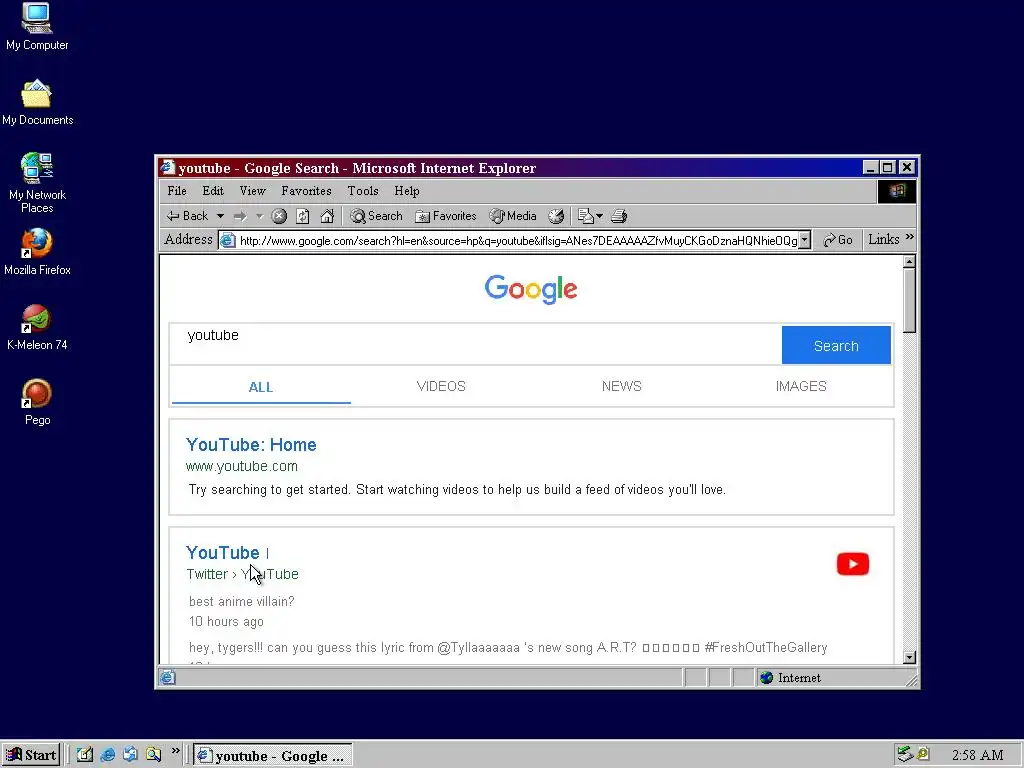Screen dimensions: 1024x768
Task: Print the page with the Print icon
Action: point(619,216)
